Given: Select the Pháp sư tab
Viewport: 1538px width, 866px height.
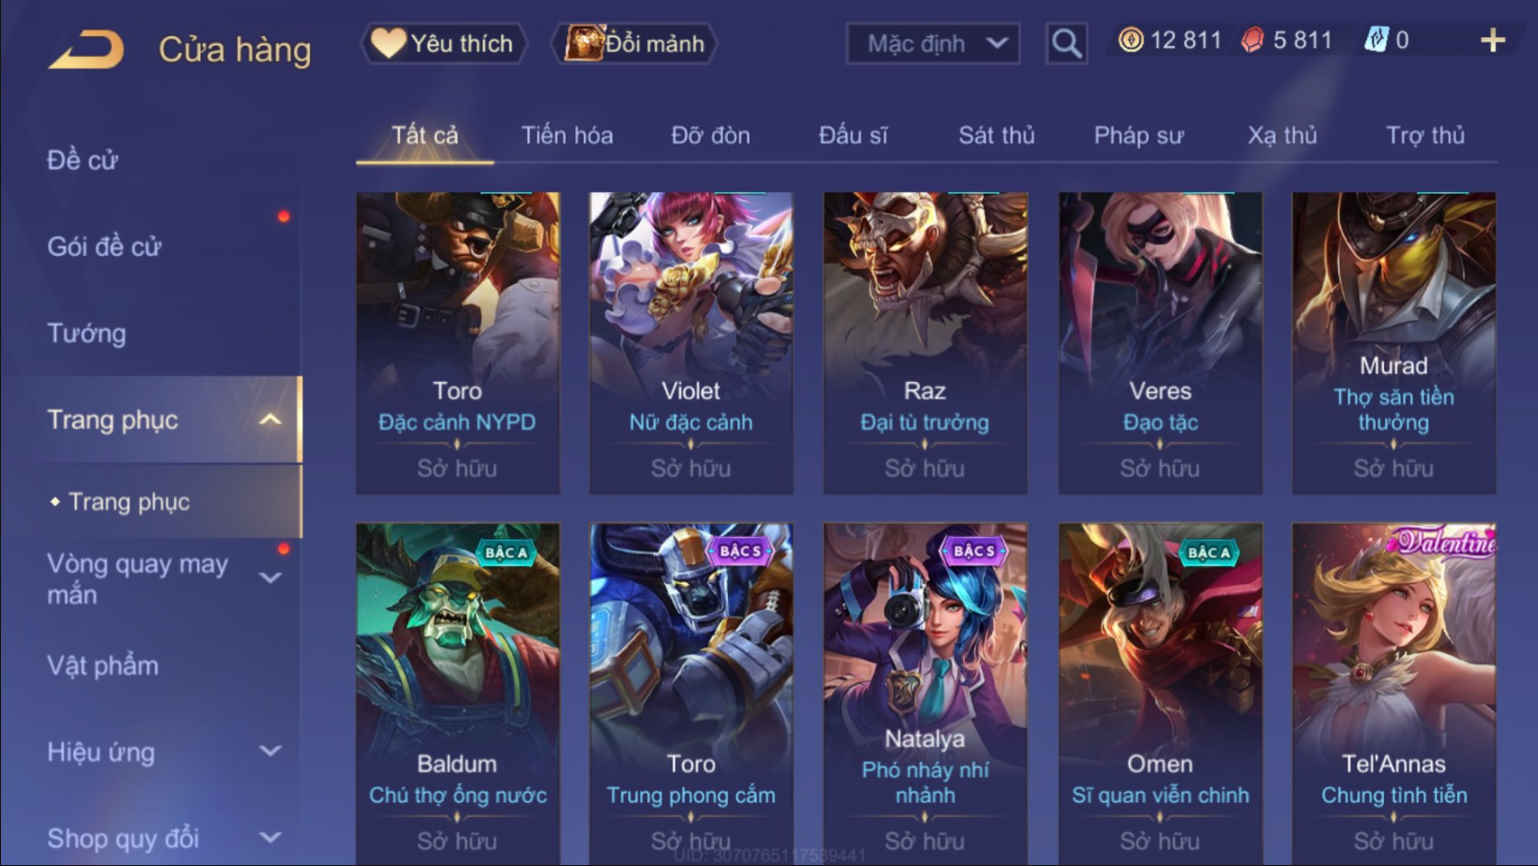Looking at the screenshot, I should (1138, 135).
